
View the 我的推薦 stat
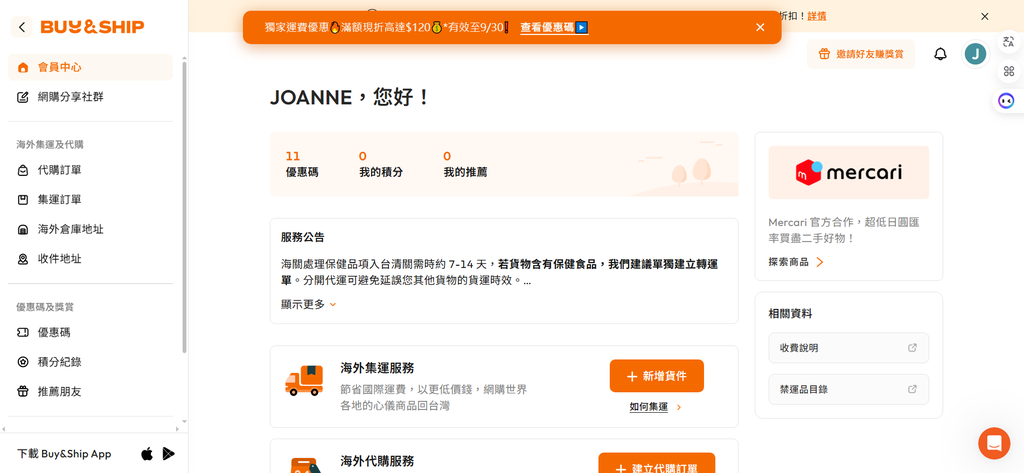tap(465, 165)
